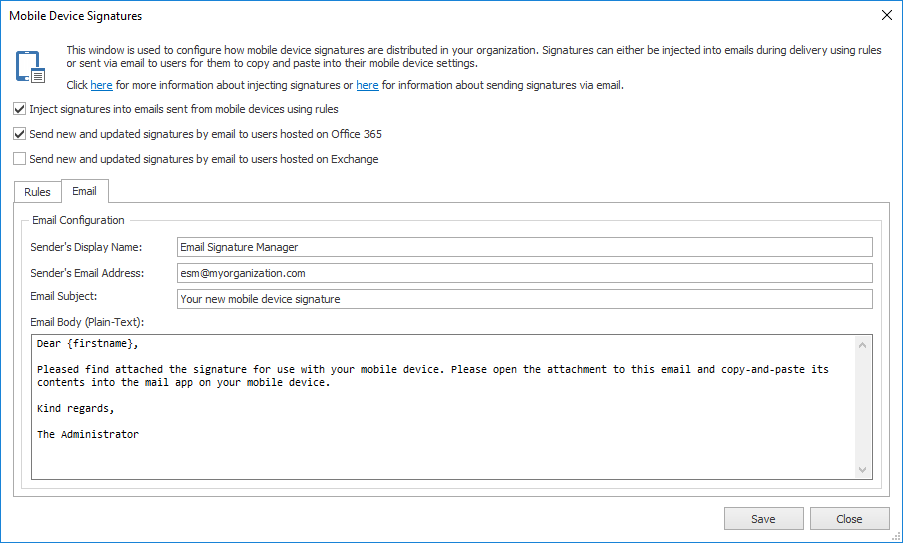Click the Close button

[849, 519]
